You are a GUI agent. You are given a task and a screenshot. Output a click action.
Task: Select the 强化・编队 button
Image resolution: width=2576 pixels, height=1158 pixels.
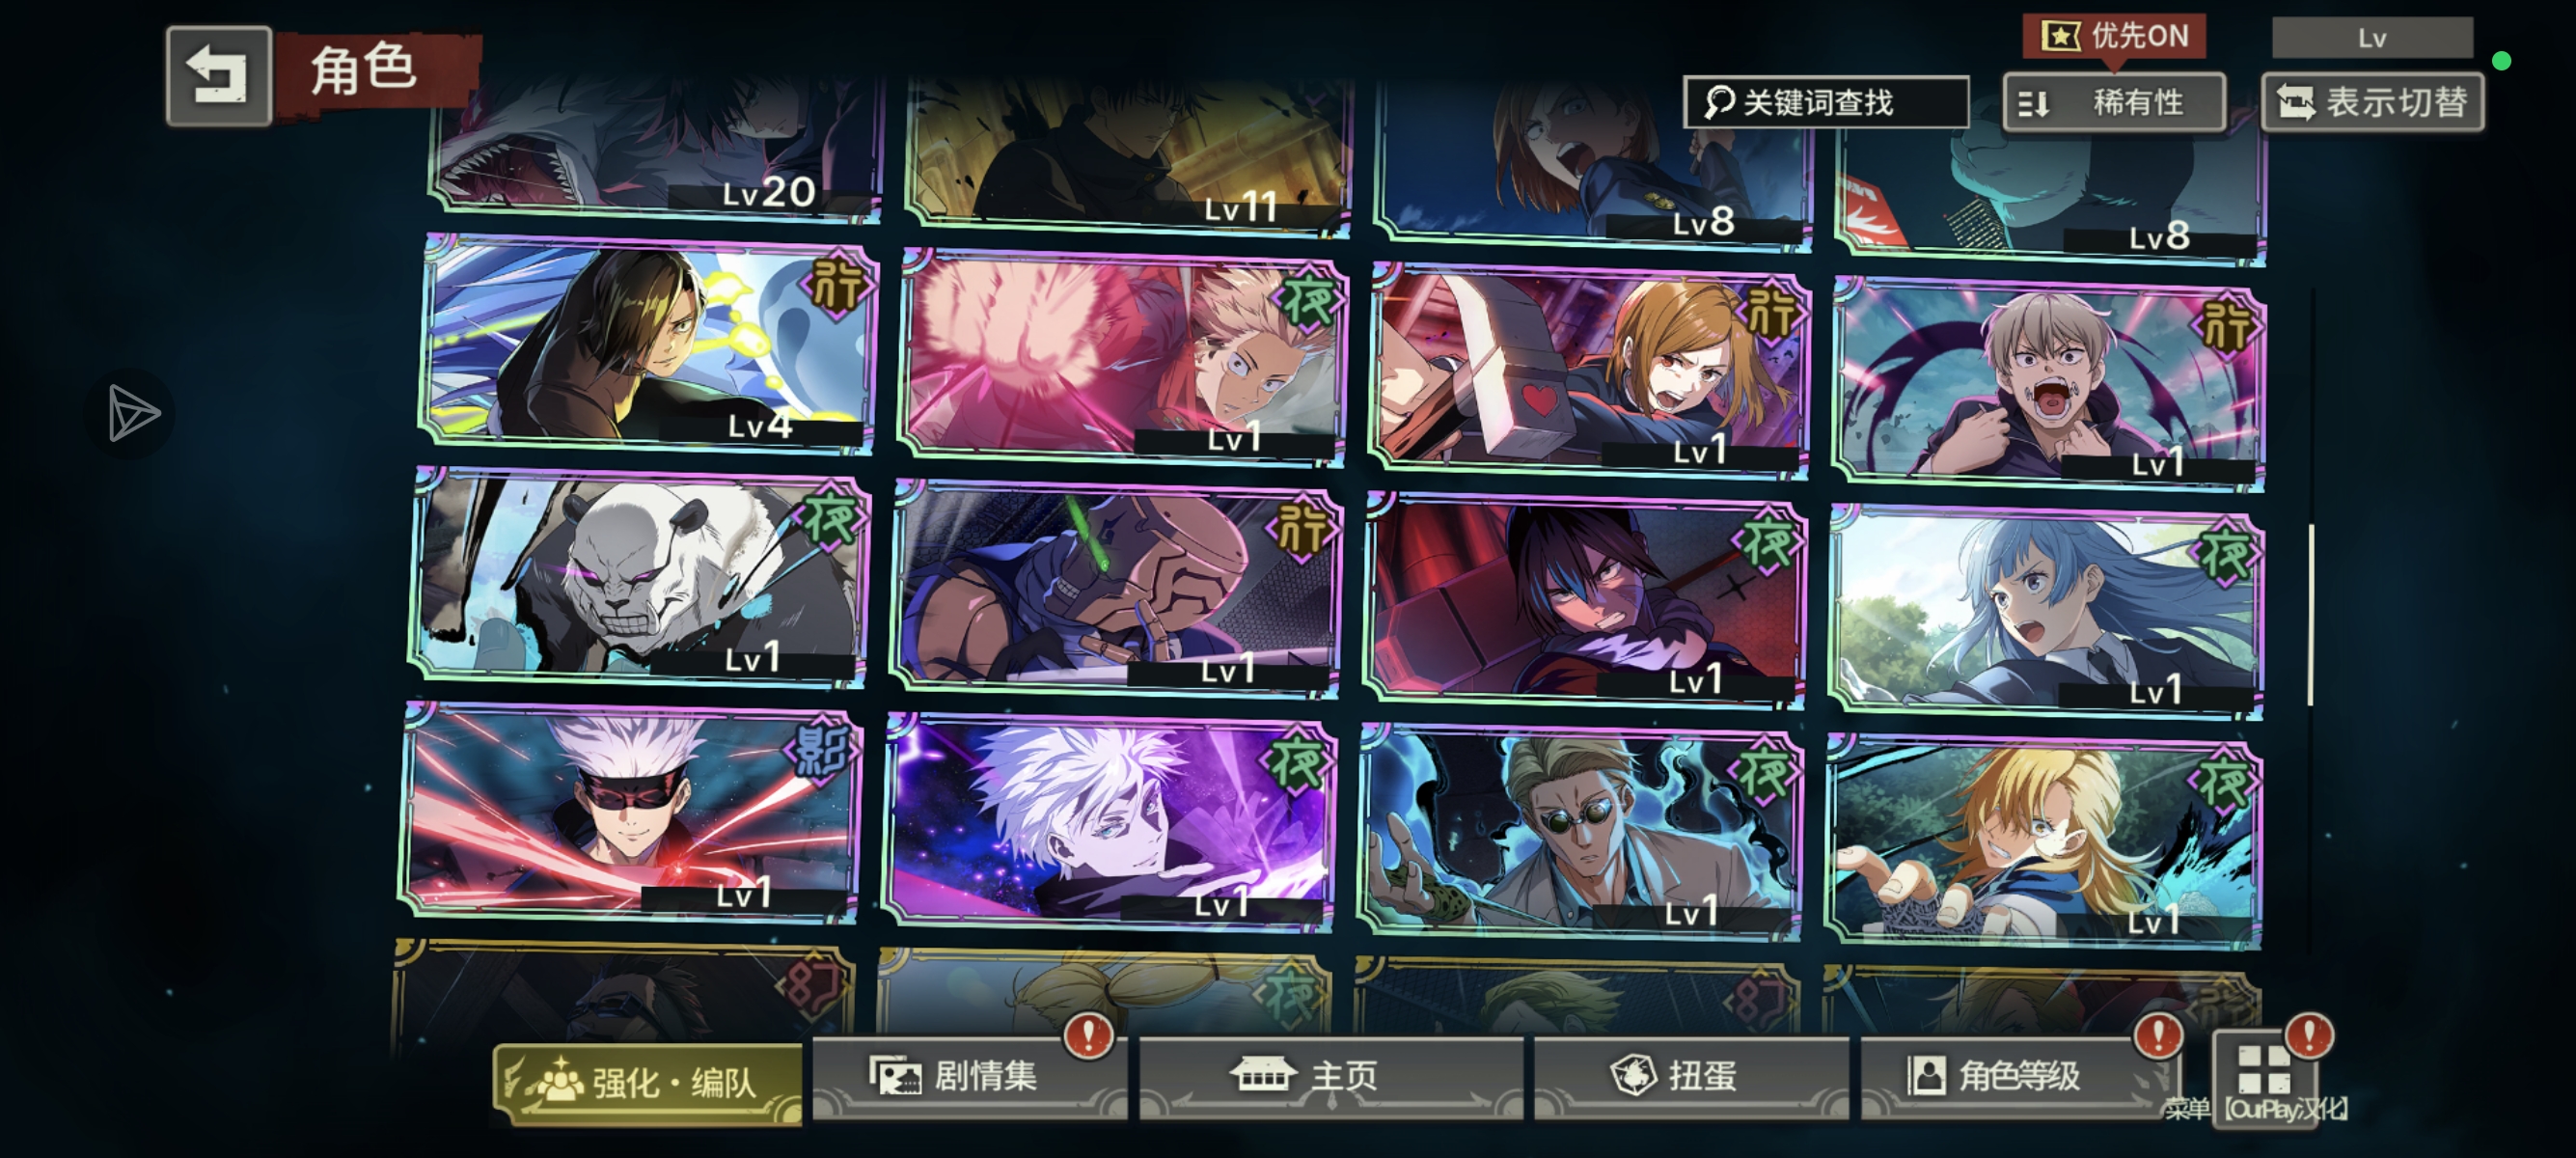[x=648, y=1084]
